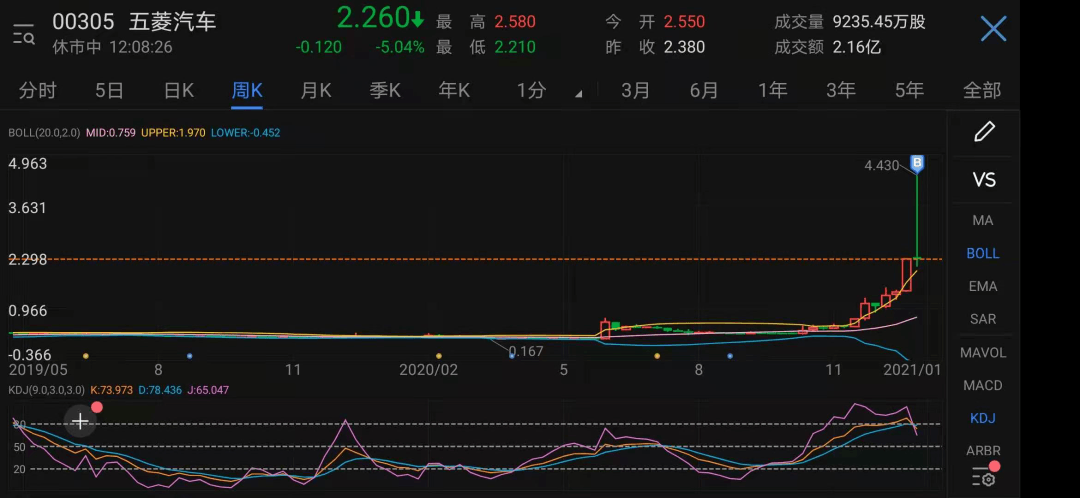
Task: Switch to the 日K daily tab
Action: 178,90
